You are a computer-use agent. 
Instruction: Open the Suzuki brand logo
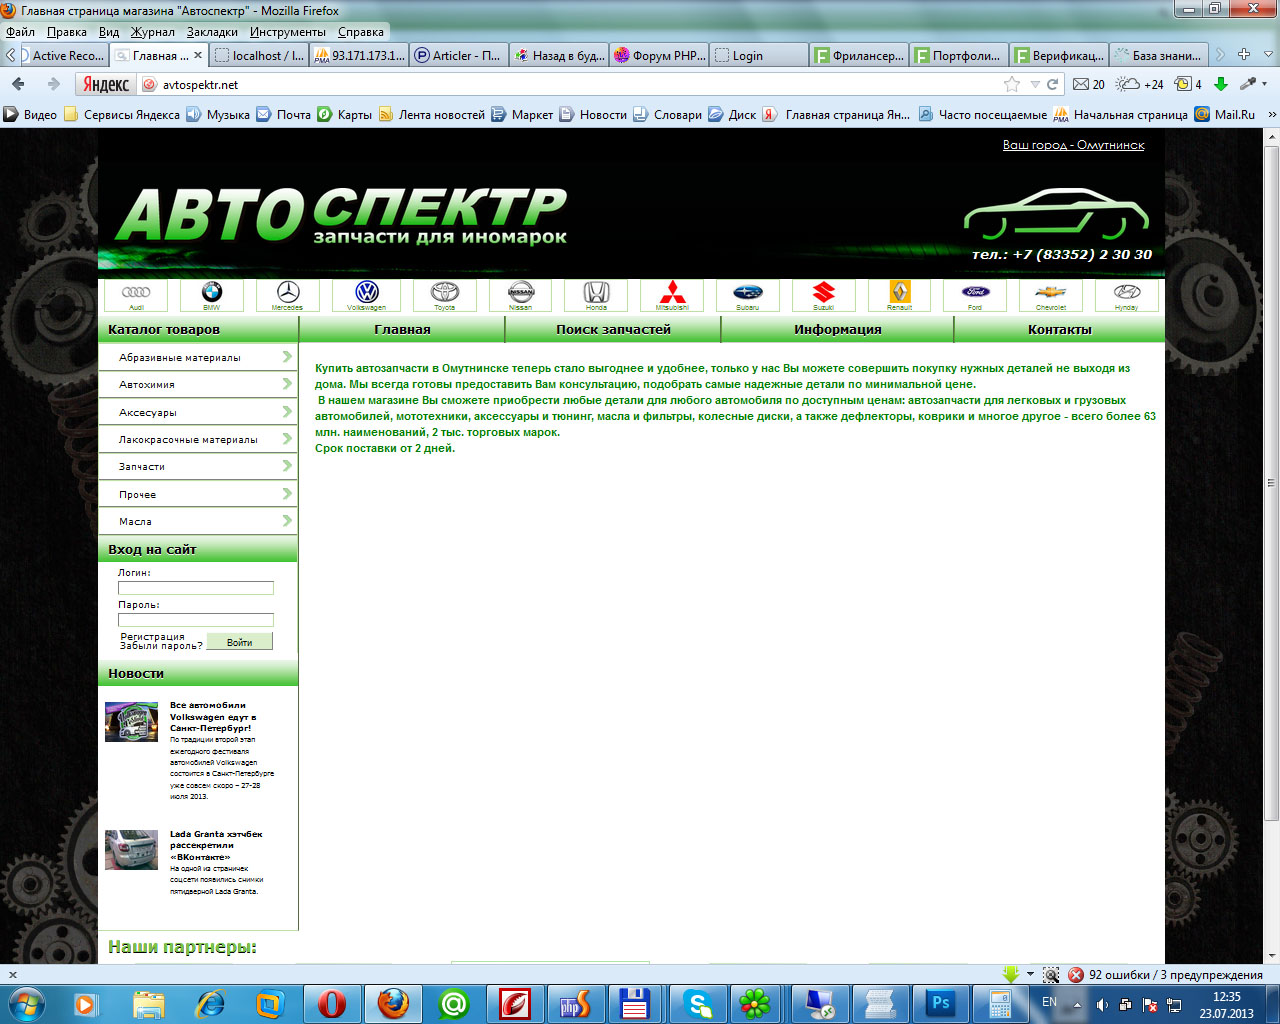pos(824,295)
